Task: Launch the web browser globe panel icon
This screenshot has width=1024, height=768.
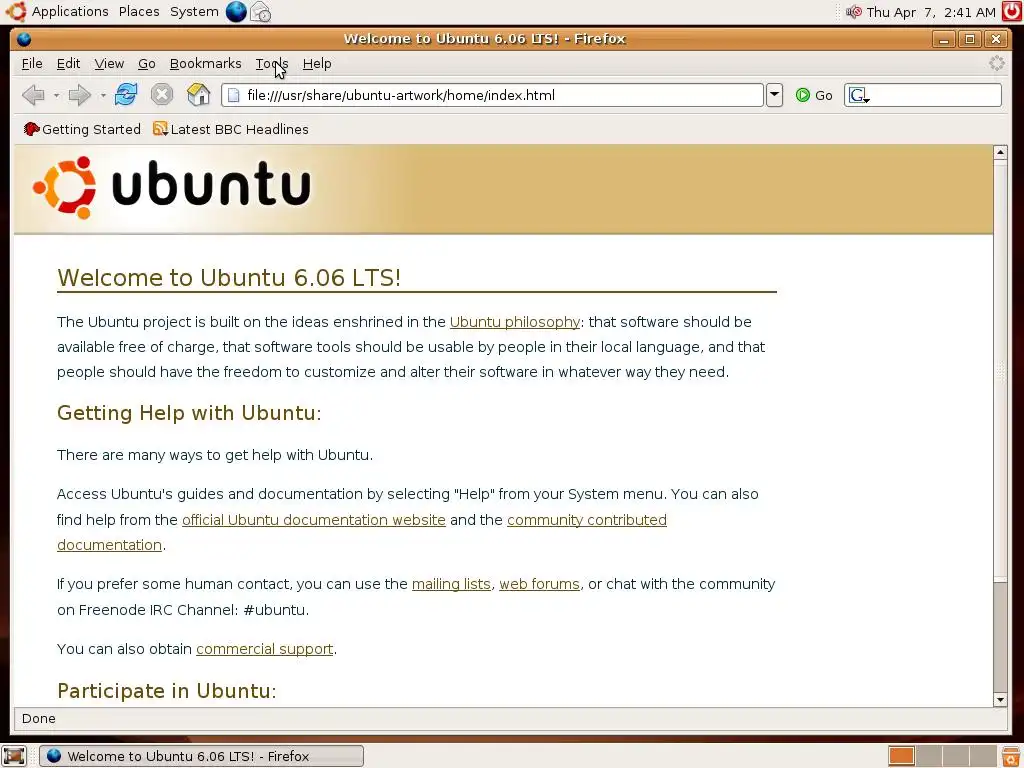Action: (236, 12)
